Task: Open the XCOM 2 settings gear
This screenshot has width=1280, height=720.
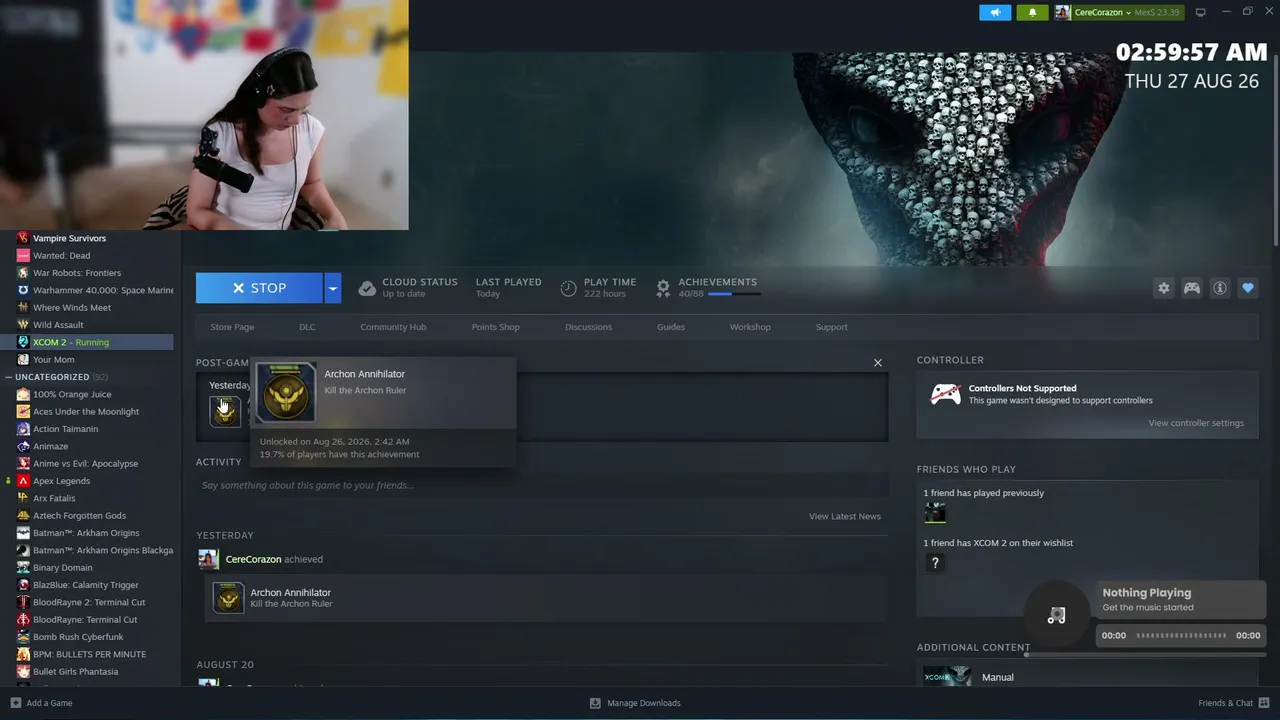Action: (x=1164, y=288)
